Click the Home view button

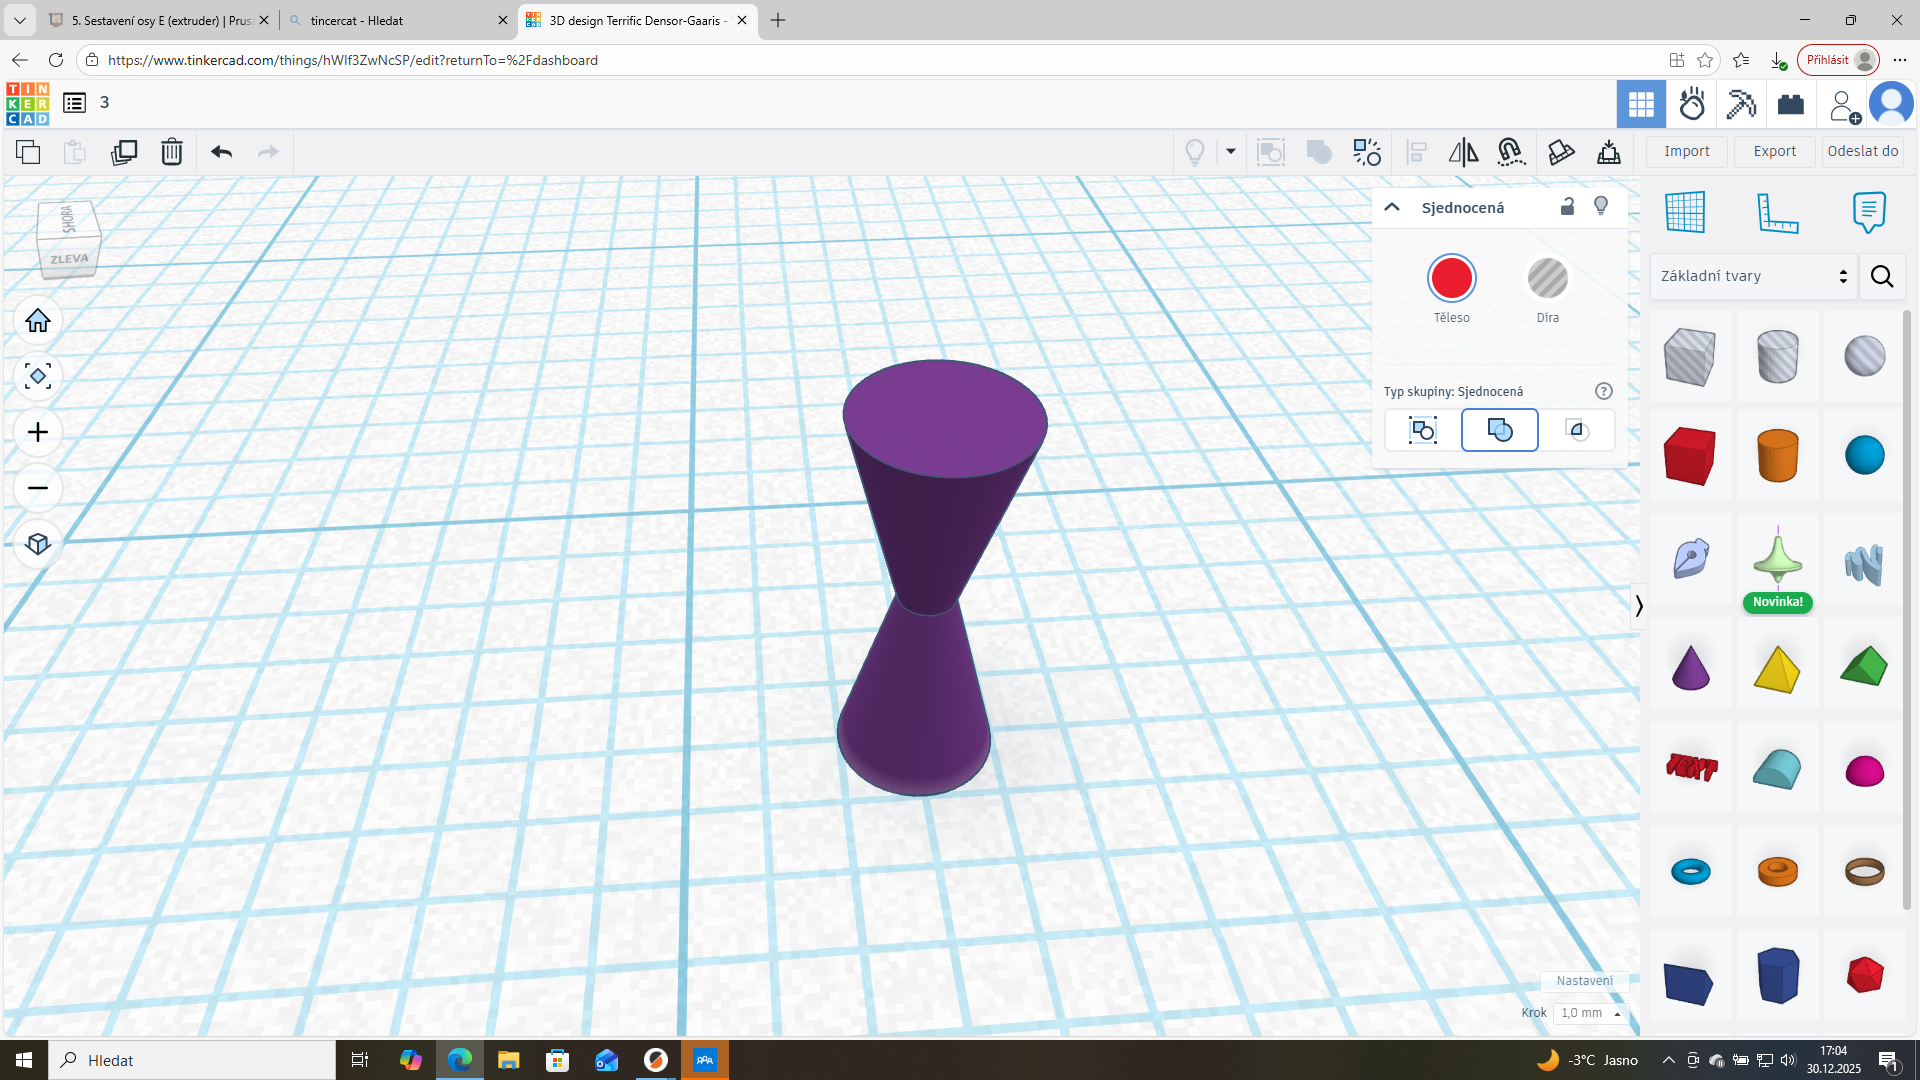38,320
